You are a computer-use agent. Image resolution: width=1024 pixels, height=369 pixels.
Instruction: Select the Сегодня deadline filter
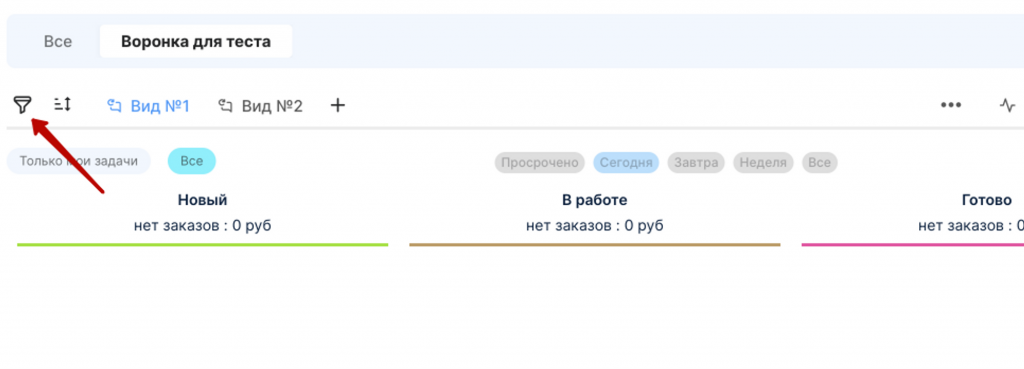coord(626,163)
